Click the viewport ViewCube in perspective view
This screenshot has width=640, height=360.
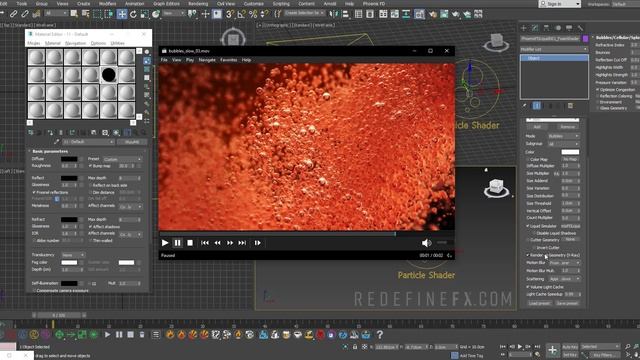(496, 189)
